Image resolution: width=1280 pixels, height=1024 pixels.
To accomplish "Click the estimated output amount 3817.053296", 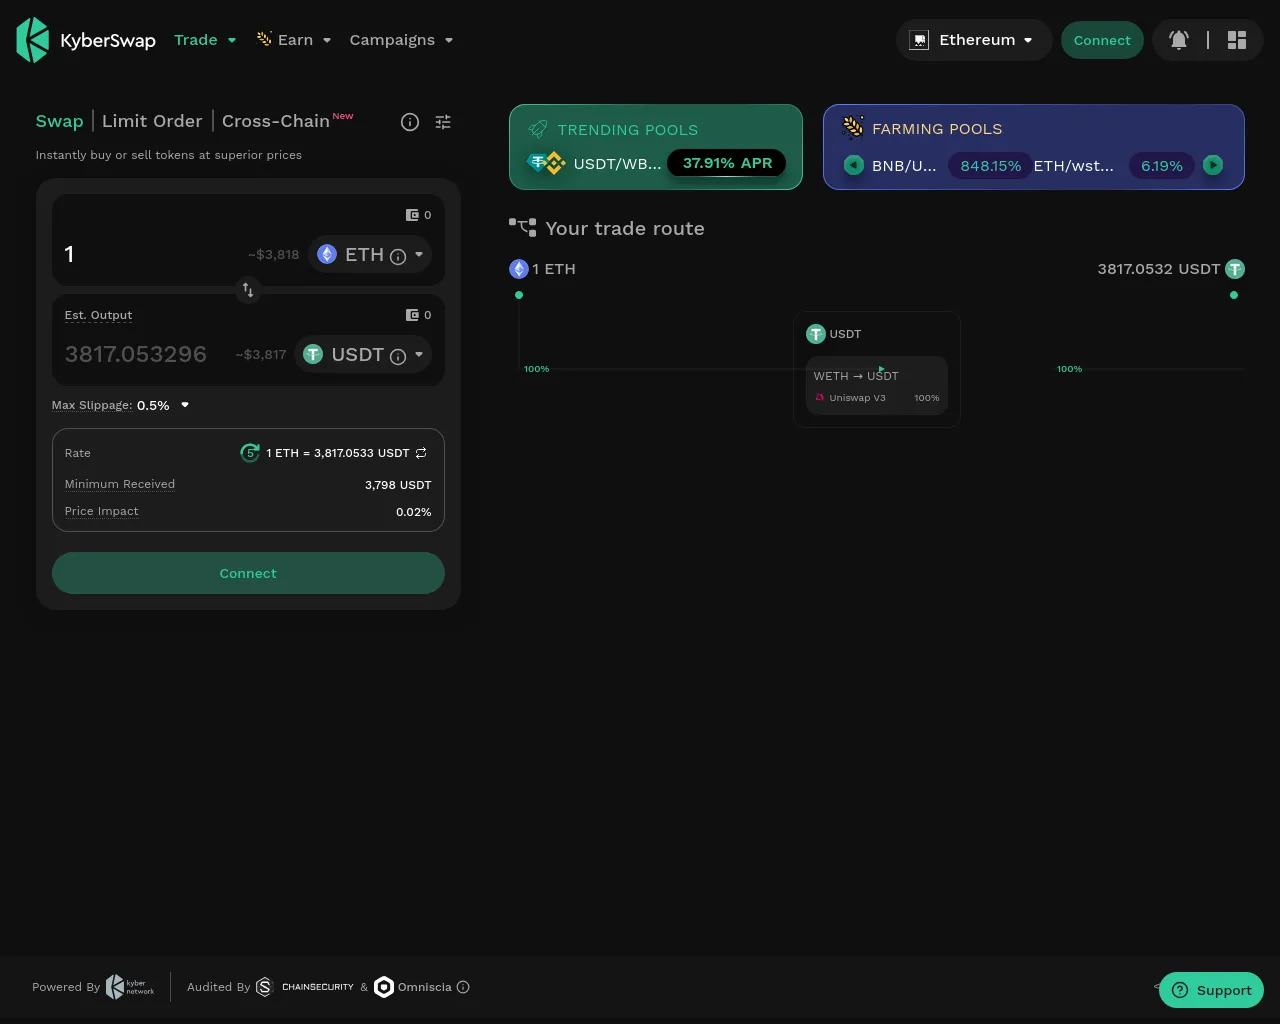I will (136, 354).
